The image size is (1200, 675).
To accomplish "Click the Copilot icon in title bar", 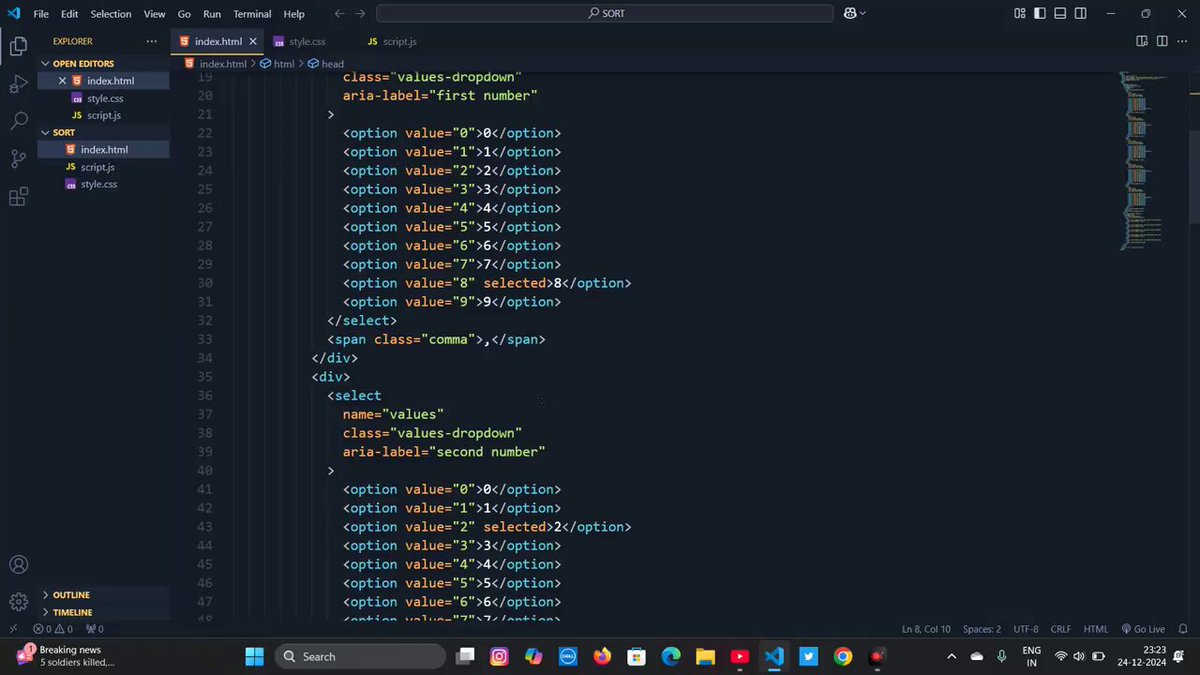I will [850, 13].
